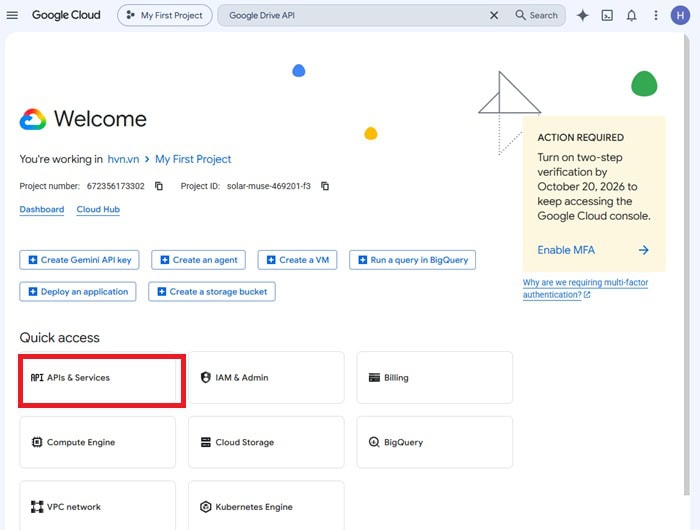Click the page vertical scrollbar
The height and width of the screenshot is (530, 700).
pyautogui.click(x=687, y=263)
